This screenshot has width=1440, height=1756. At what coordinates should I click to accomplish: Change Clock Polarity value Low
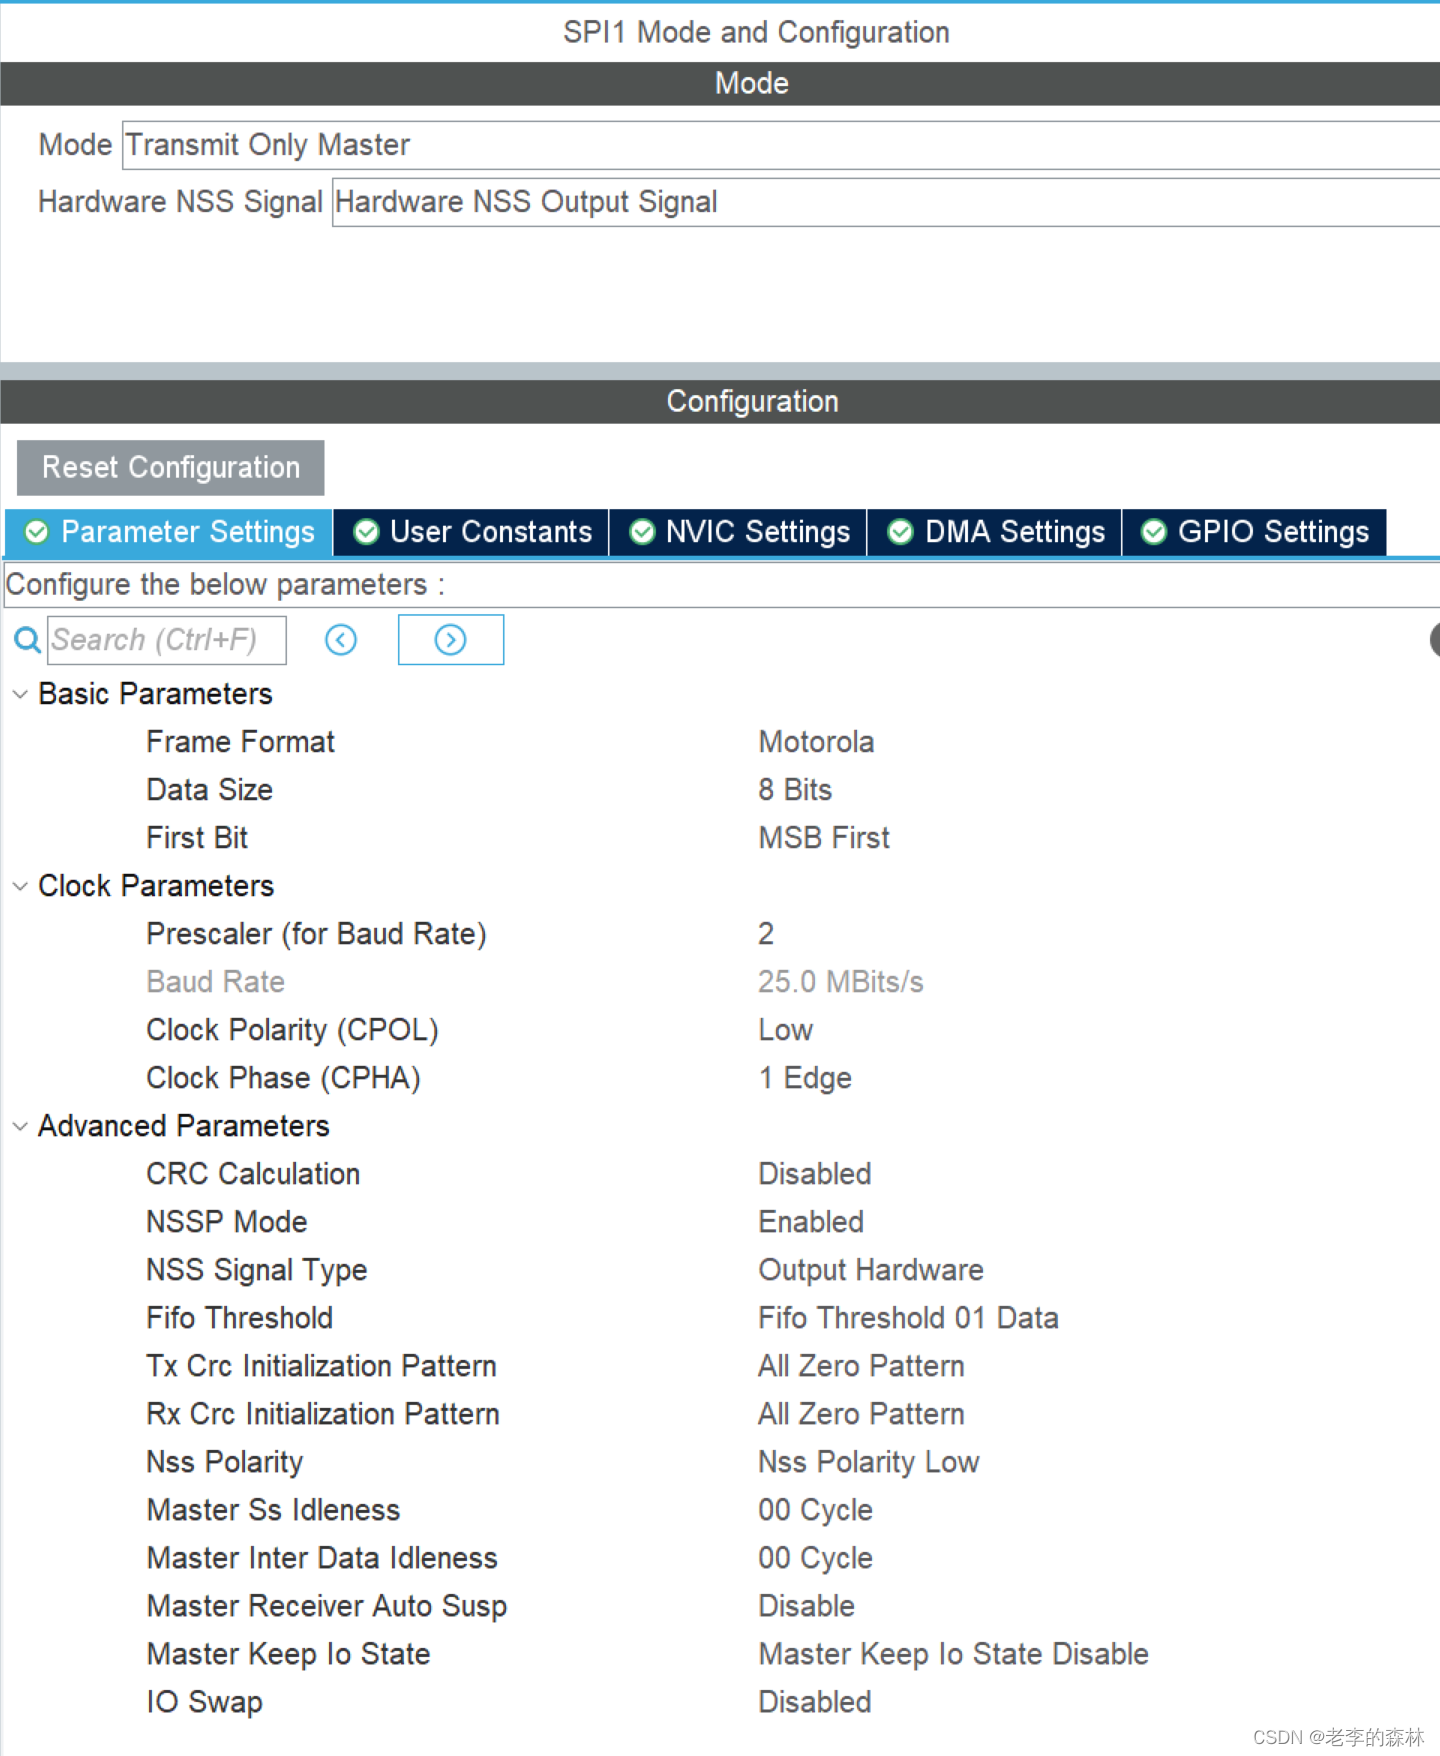tap(786, 1030)
